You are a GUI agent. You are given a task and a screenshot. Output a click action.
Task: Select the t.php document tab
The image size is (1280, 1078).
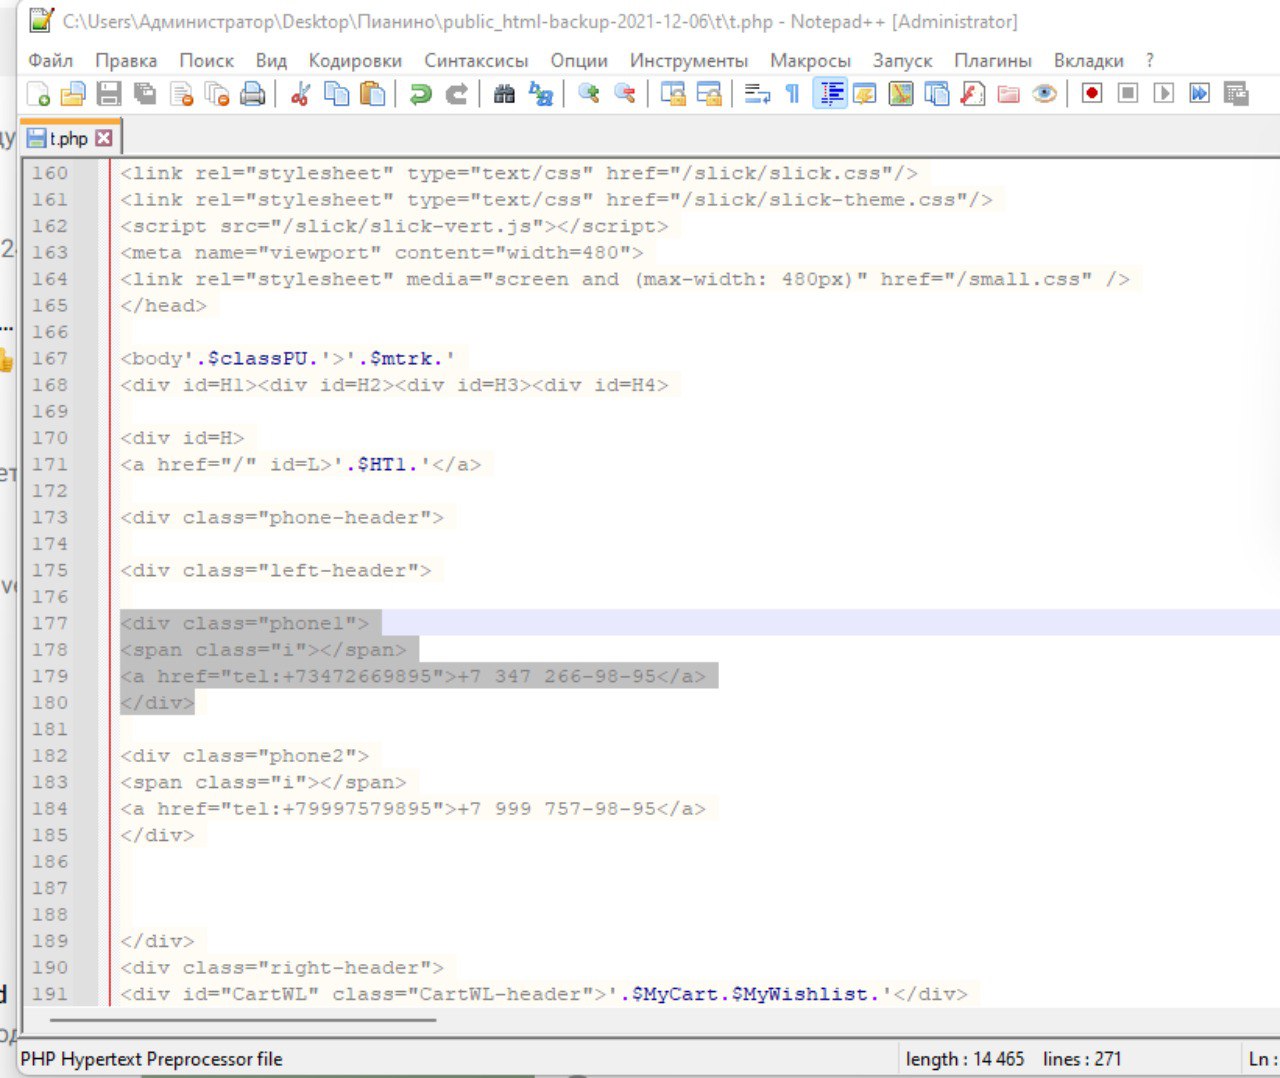[x=68, y=138]
